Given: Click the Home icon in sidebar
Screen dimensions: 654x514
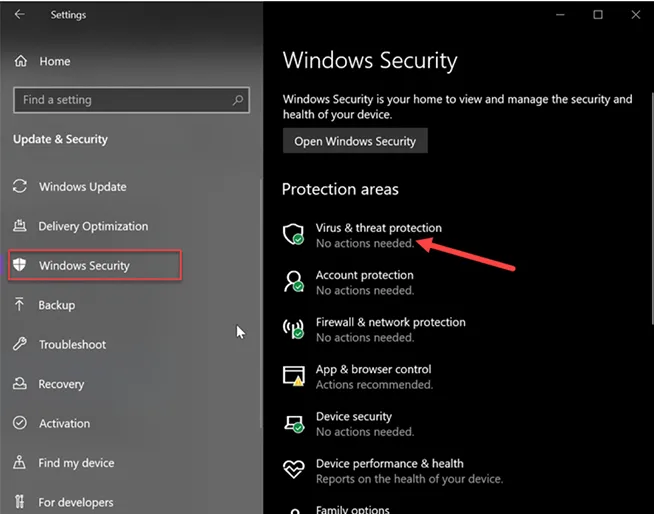Looking at the screenshot, I should point(20,62).
